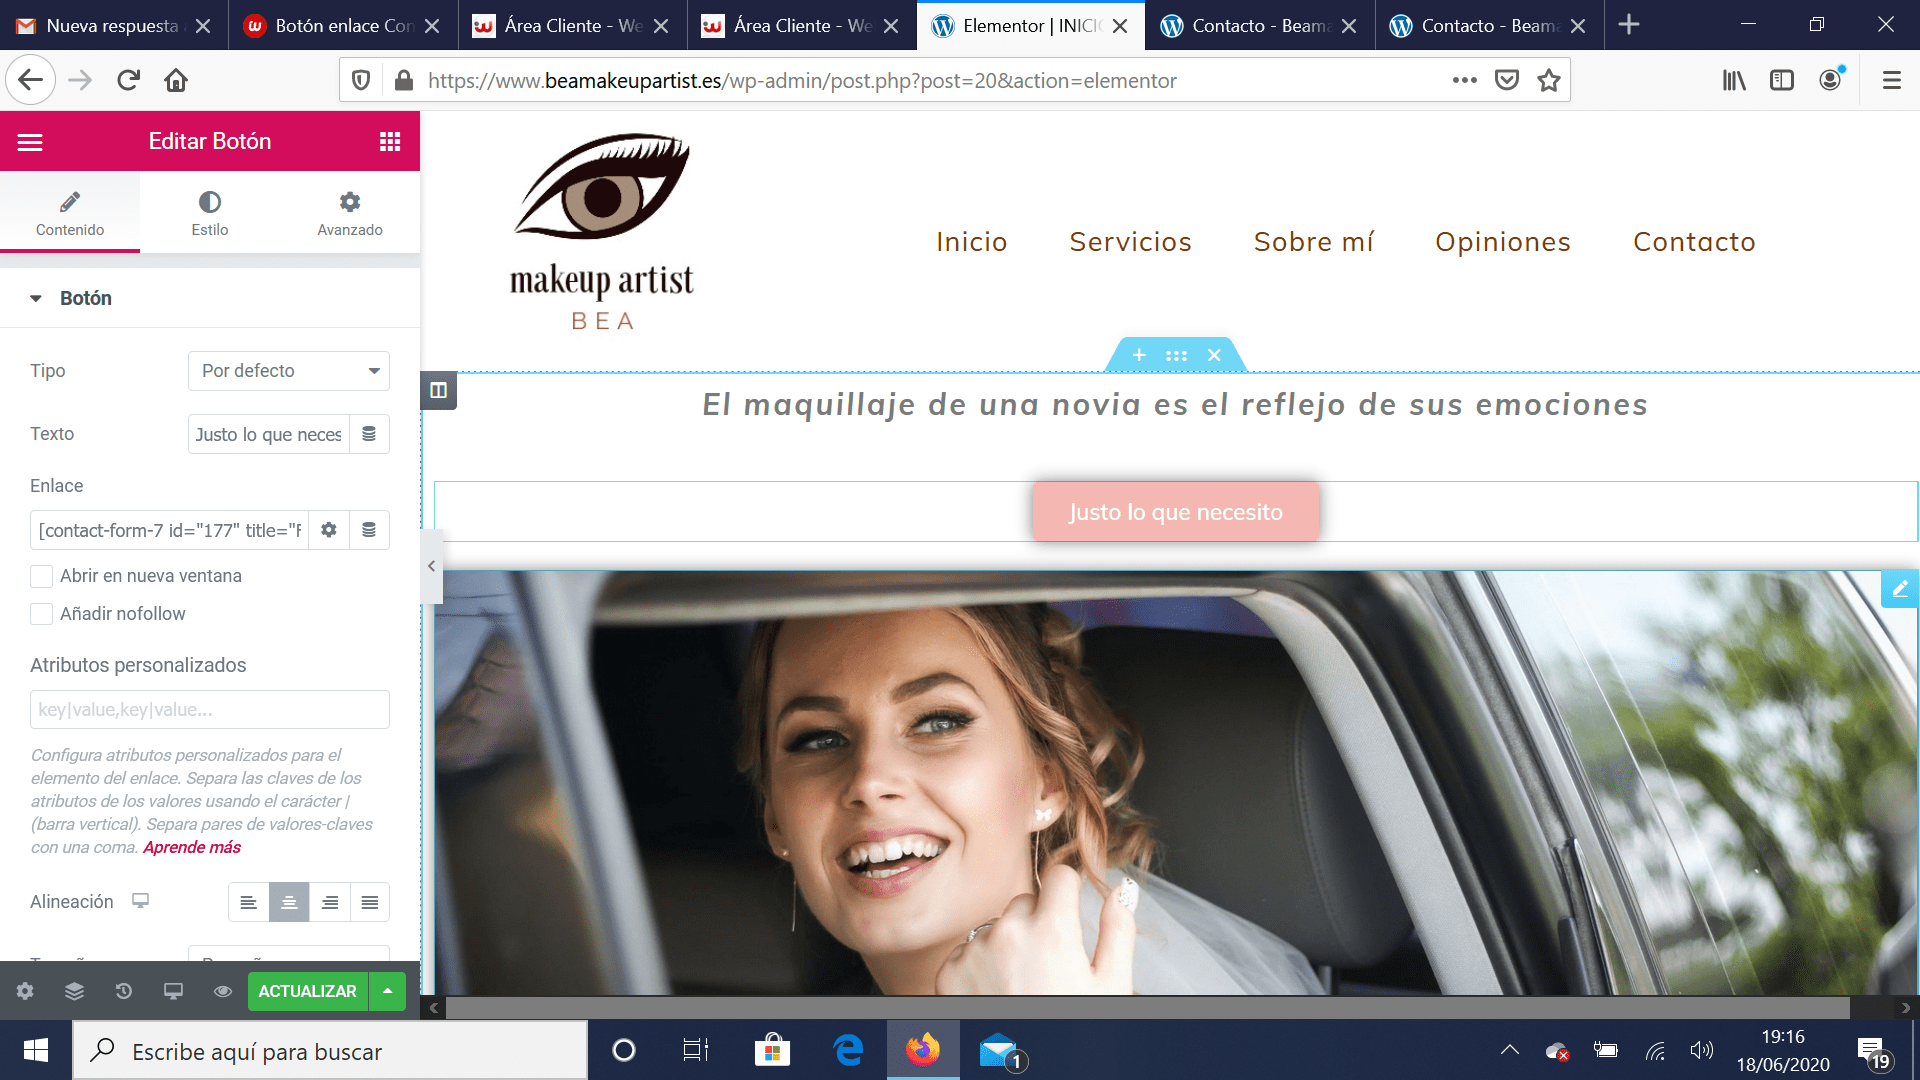The image size is (1920, 1080).
Task: Click the image widget edit pencil
Action: (1900, 589)
